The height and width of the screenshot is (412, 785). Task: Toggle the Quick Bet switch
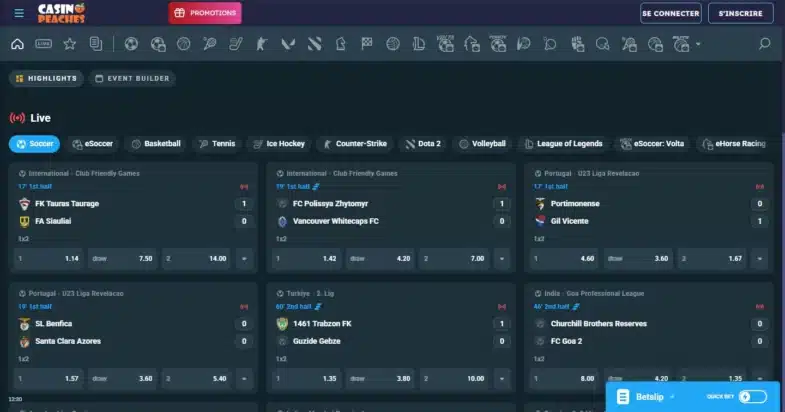[753, 396]
